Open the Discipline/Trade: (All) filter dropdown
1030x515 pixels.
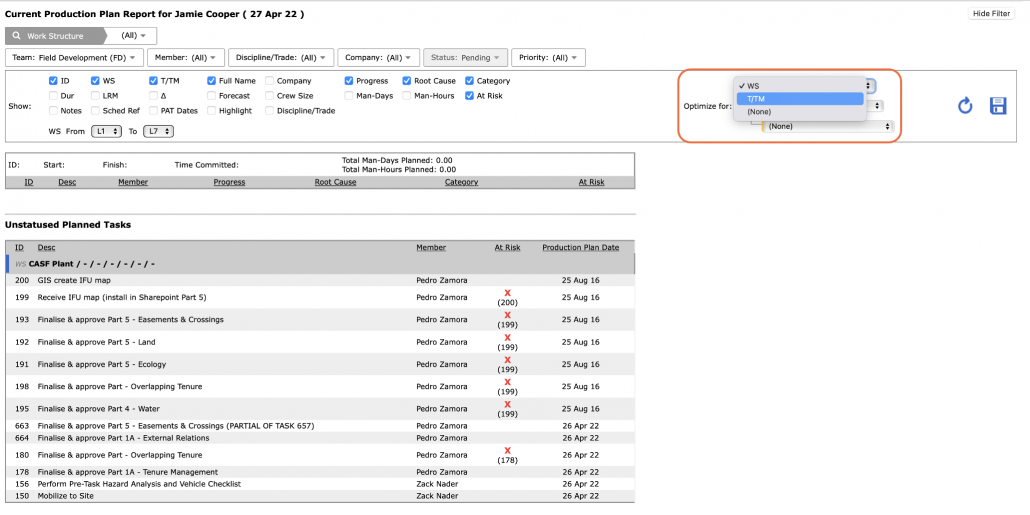(x=281, y=57)
